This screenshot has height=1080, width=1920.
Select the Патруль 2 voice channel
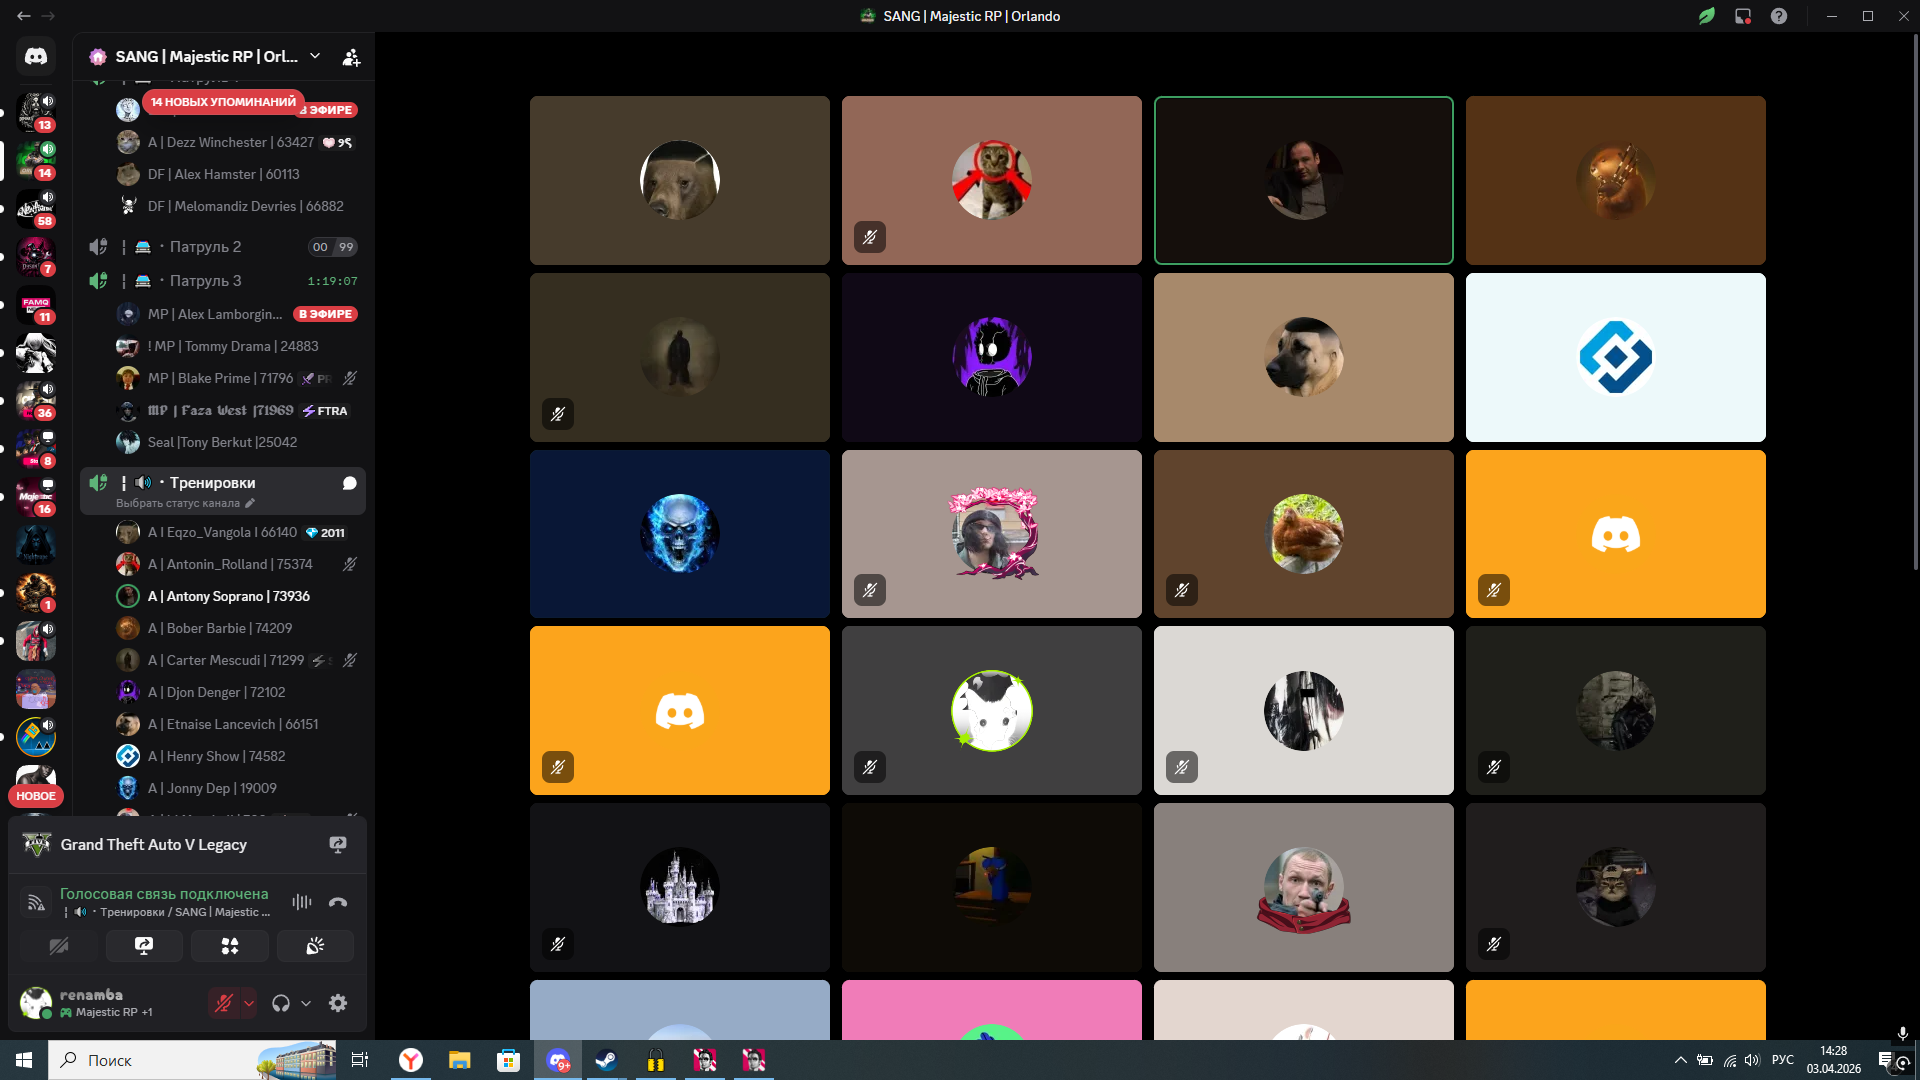point(205,247)
